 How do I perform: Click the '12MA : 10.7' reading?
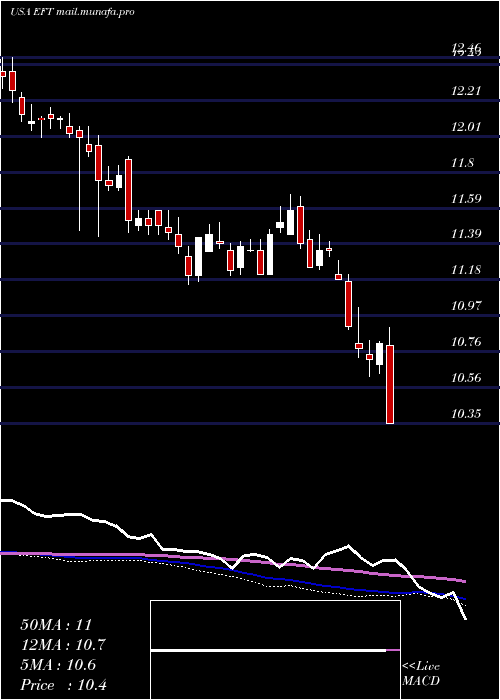[x=63, y=645]
